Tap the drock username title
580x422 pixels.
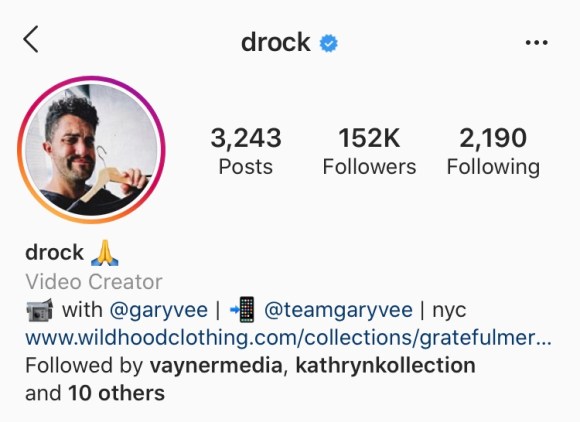click(x=276, y=43)
